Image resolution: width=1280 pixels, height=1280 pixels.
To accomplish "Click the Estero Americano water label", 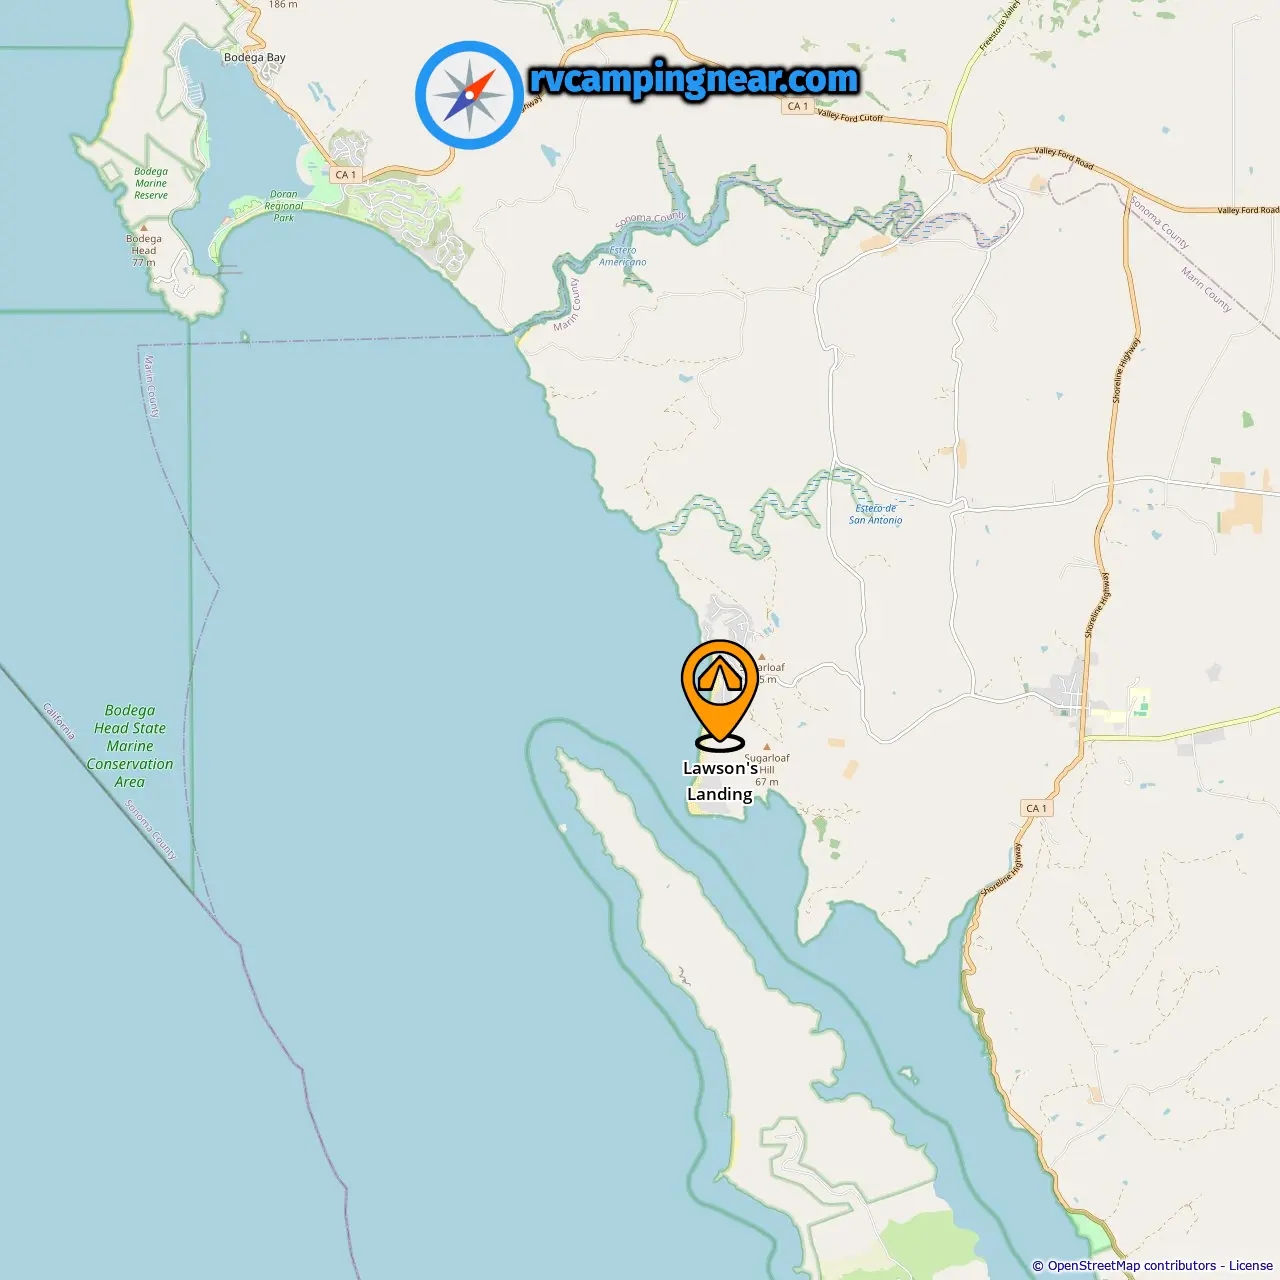I will 622,256.
